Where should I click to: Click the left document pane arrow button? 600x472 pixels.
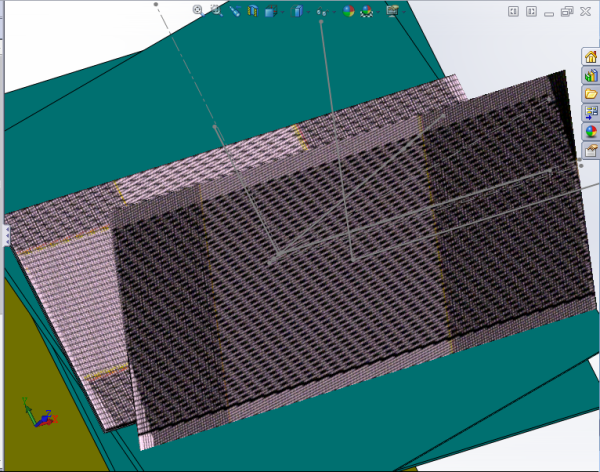click(x=513, y=11)
